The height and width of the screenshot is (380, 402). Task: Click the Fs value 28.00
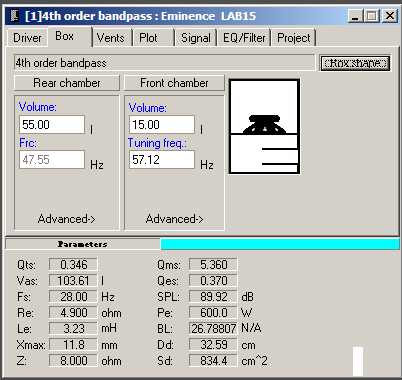(73, 297)
